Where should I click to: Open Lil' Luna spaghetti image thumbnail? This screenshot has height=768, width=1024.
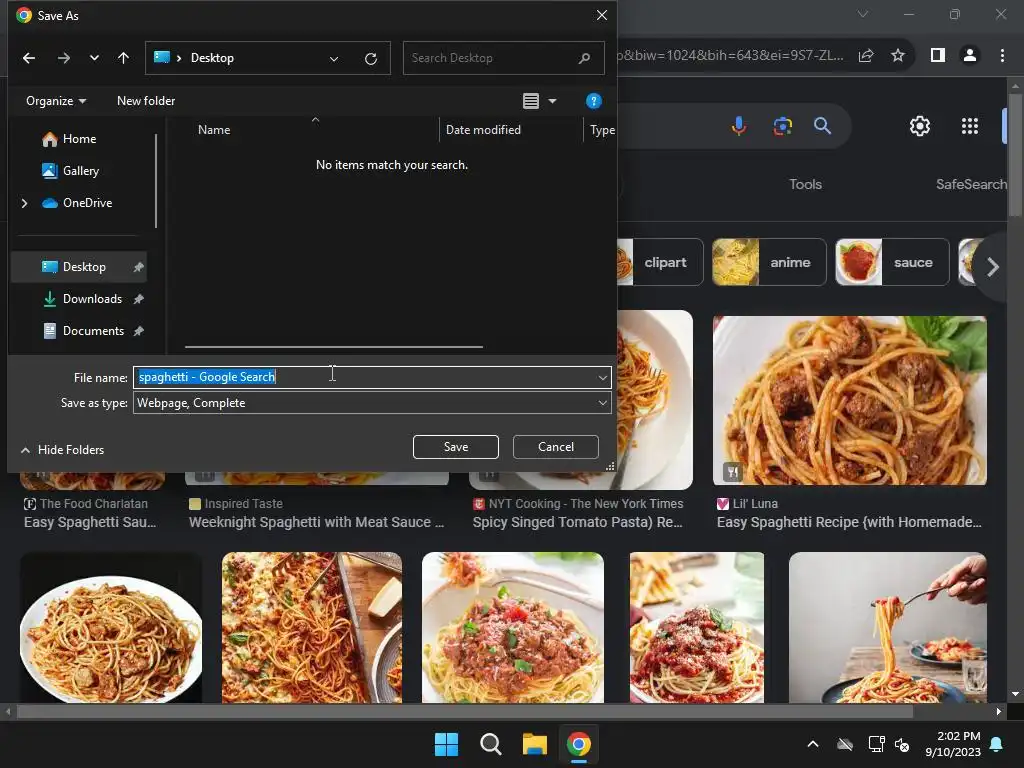click(x=850, y=400)
